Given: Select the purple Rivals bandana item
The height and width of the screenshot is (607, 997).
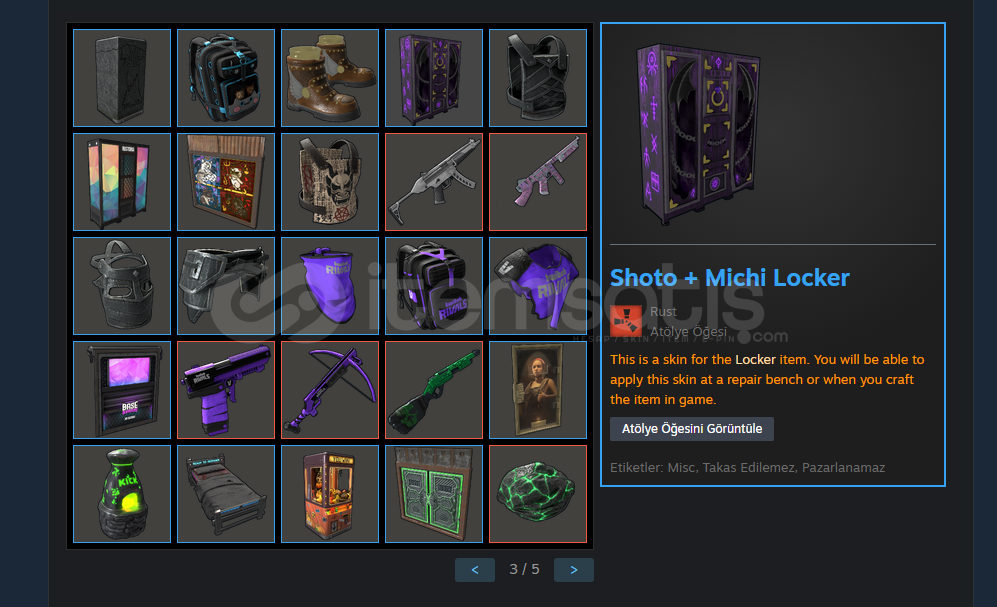Looking at the screenshot, I should 330,286.
